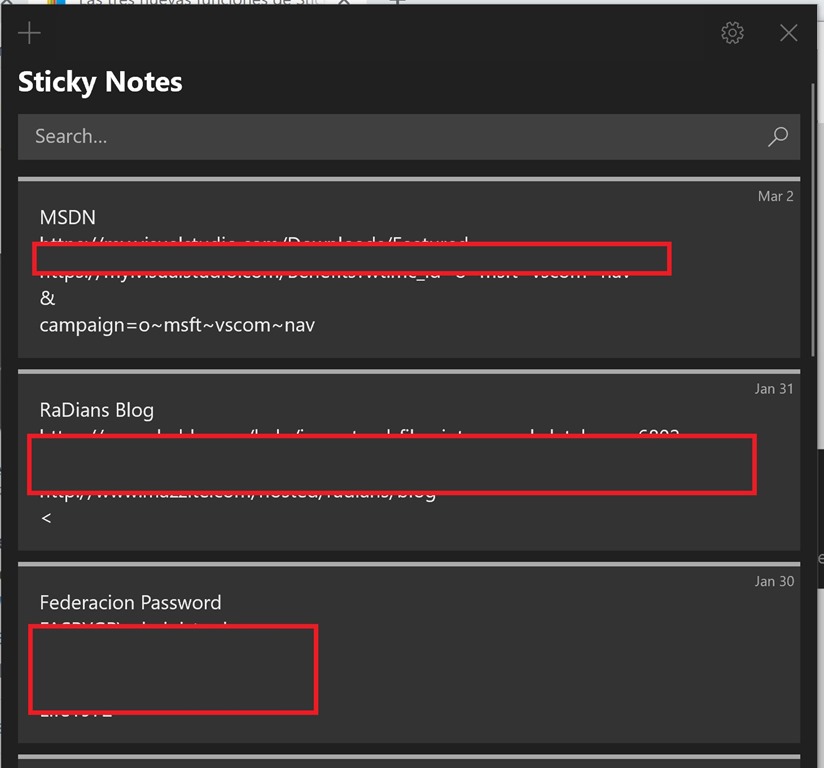Click the Sticky Notes heading
This screenshot has width=824, height=768.
[x=100, y=82]
